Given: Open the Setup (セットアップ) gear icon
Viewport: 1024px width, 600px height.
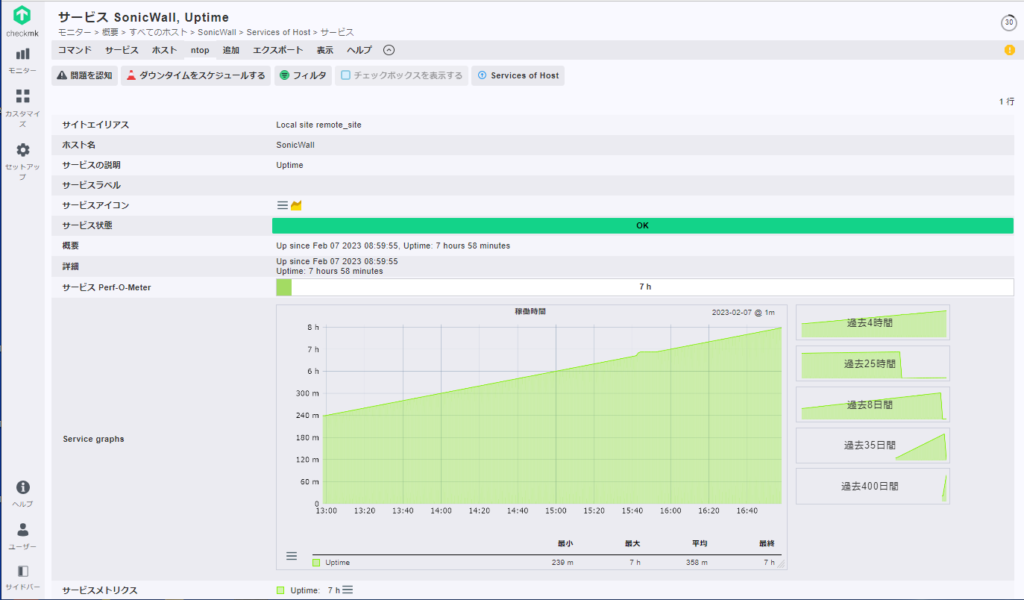Looking at the screenshot, I should tap(22, 150).
